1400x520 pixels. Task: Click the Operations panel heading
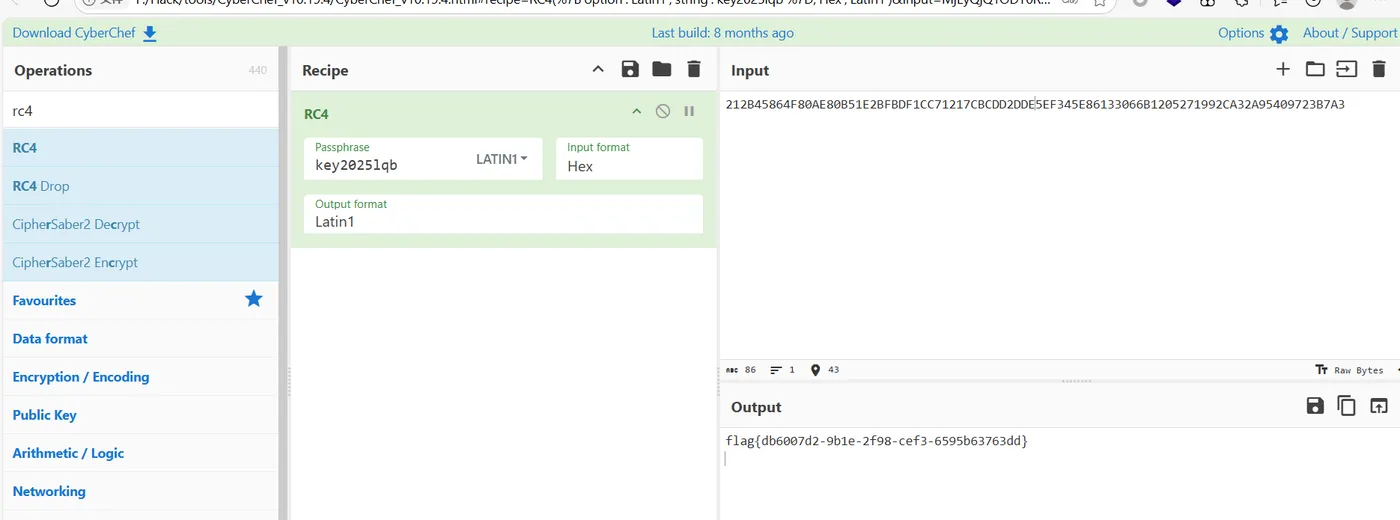(x=53, y=70)
